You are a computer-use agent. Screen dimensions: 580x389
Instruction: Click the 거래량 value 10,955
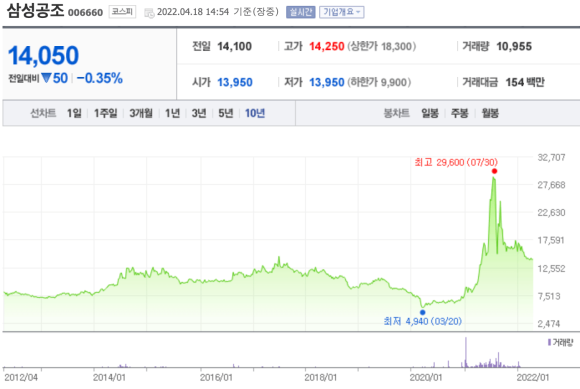pyautogui.click(x=514, y=47)
